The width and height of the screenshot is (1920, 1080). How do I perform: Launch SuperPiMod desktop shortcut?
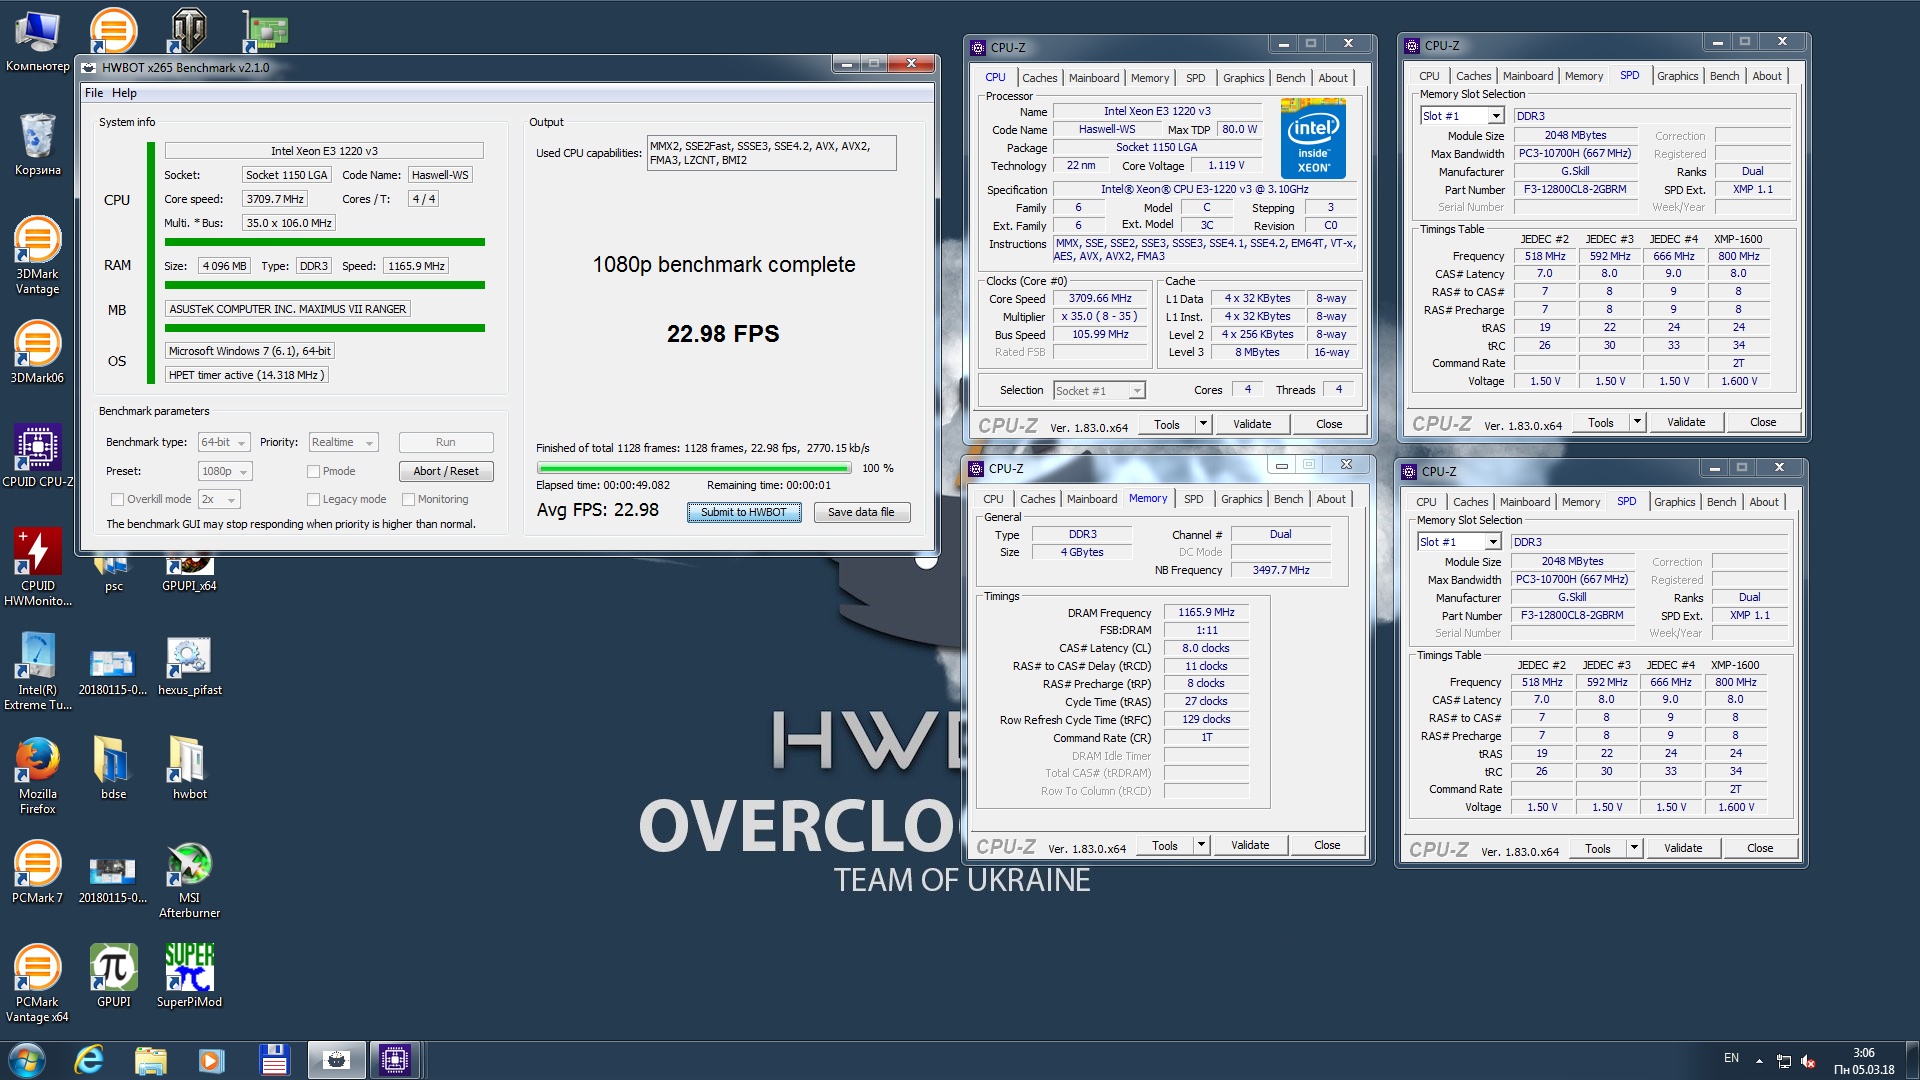(x=189, y=975)
